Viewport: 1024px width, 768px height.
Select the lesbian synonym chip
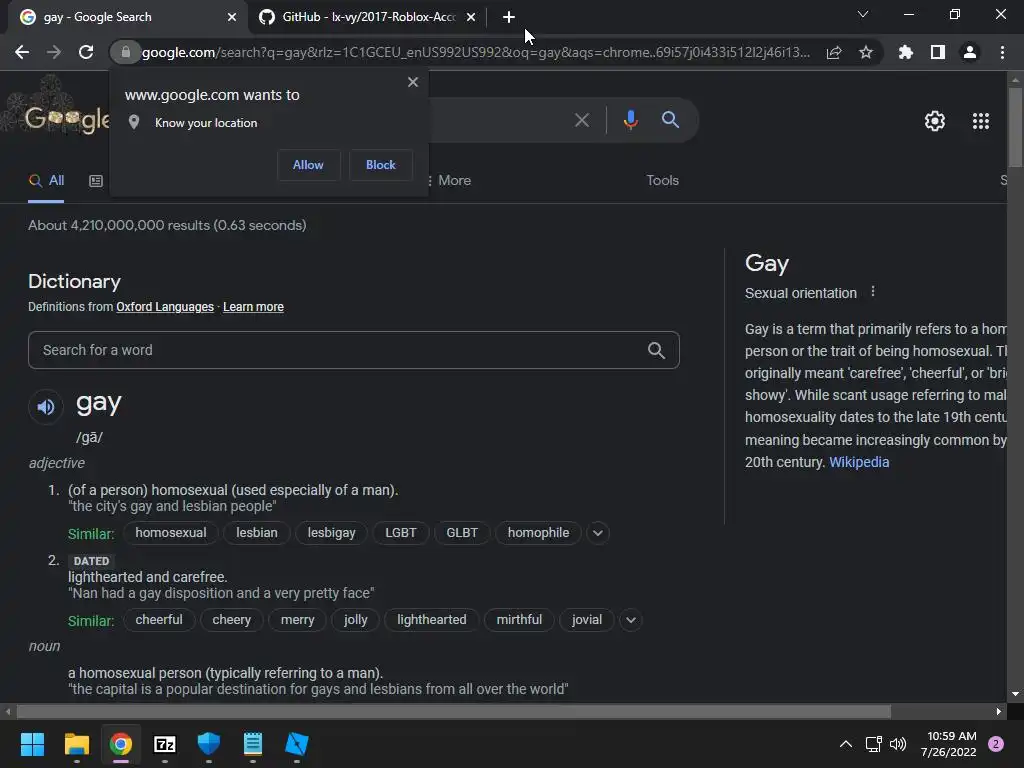coord(257,533)
